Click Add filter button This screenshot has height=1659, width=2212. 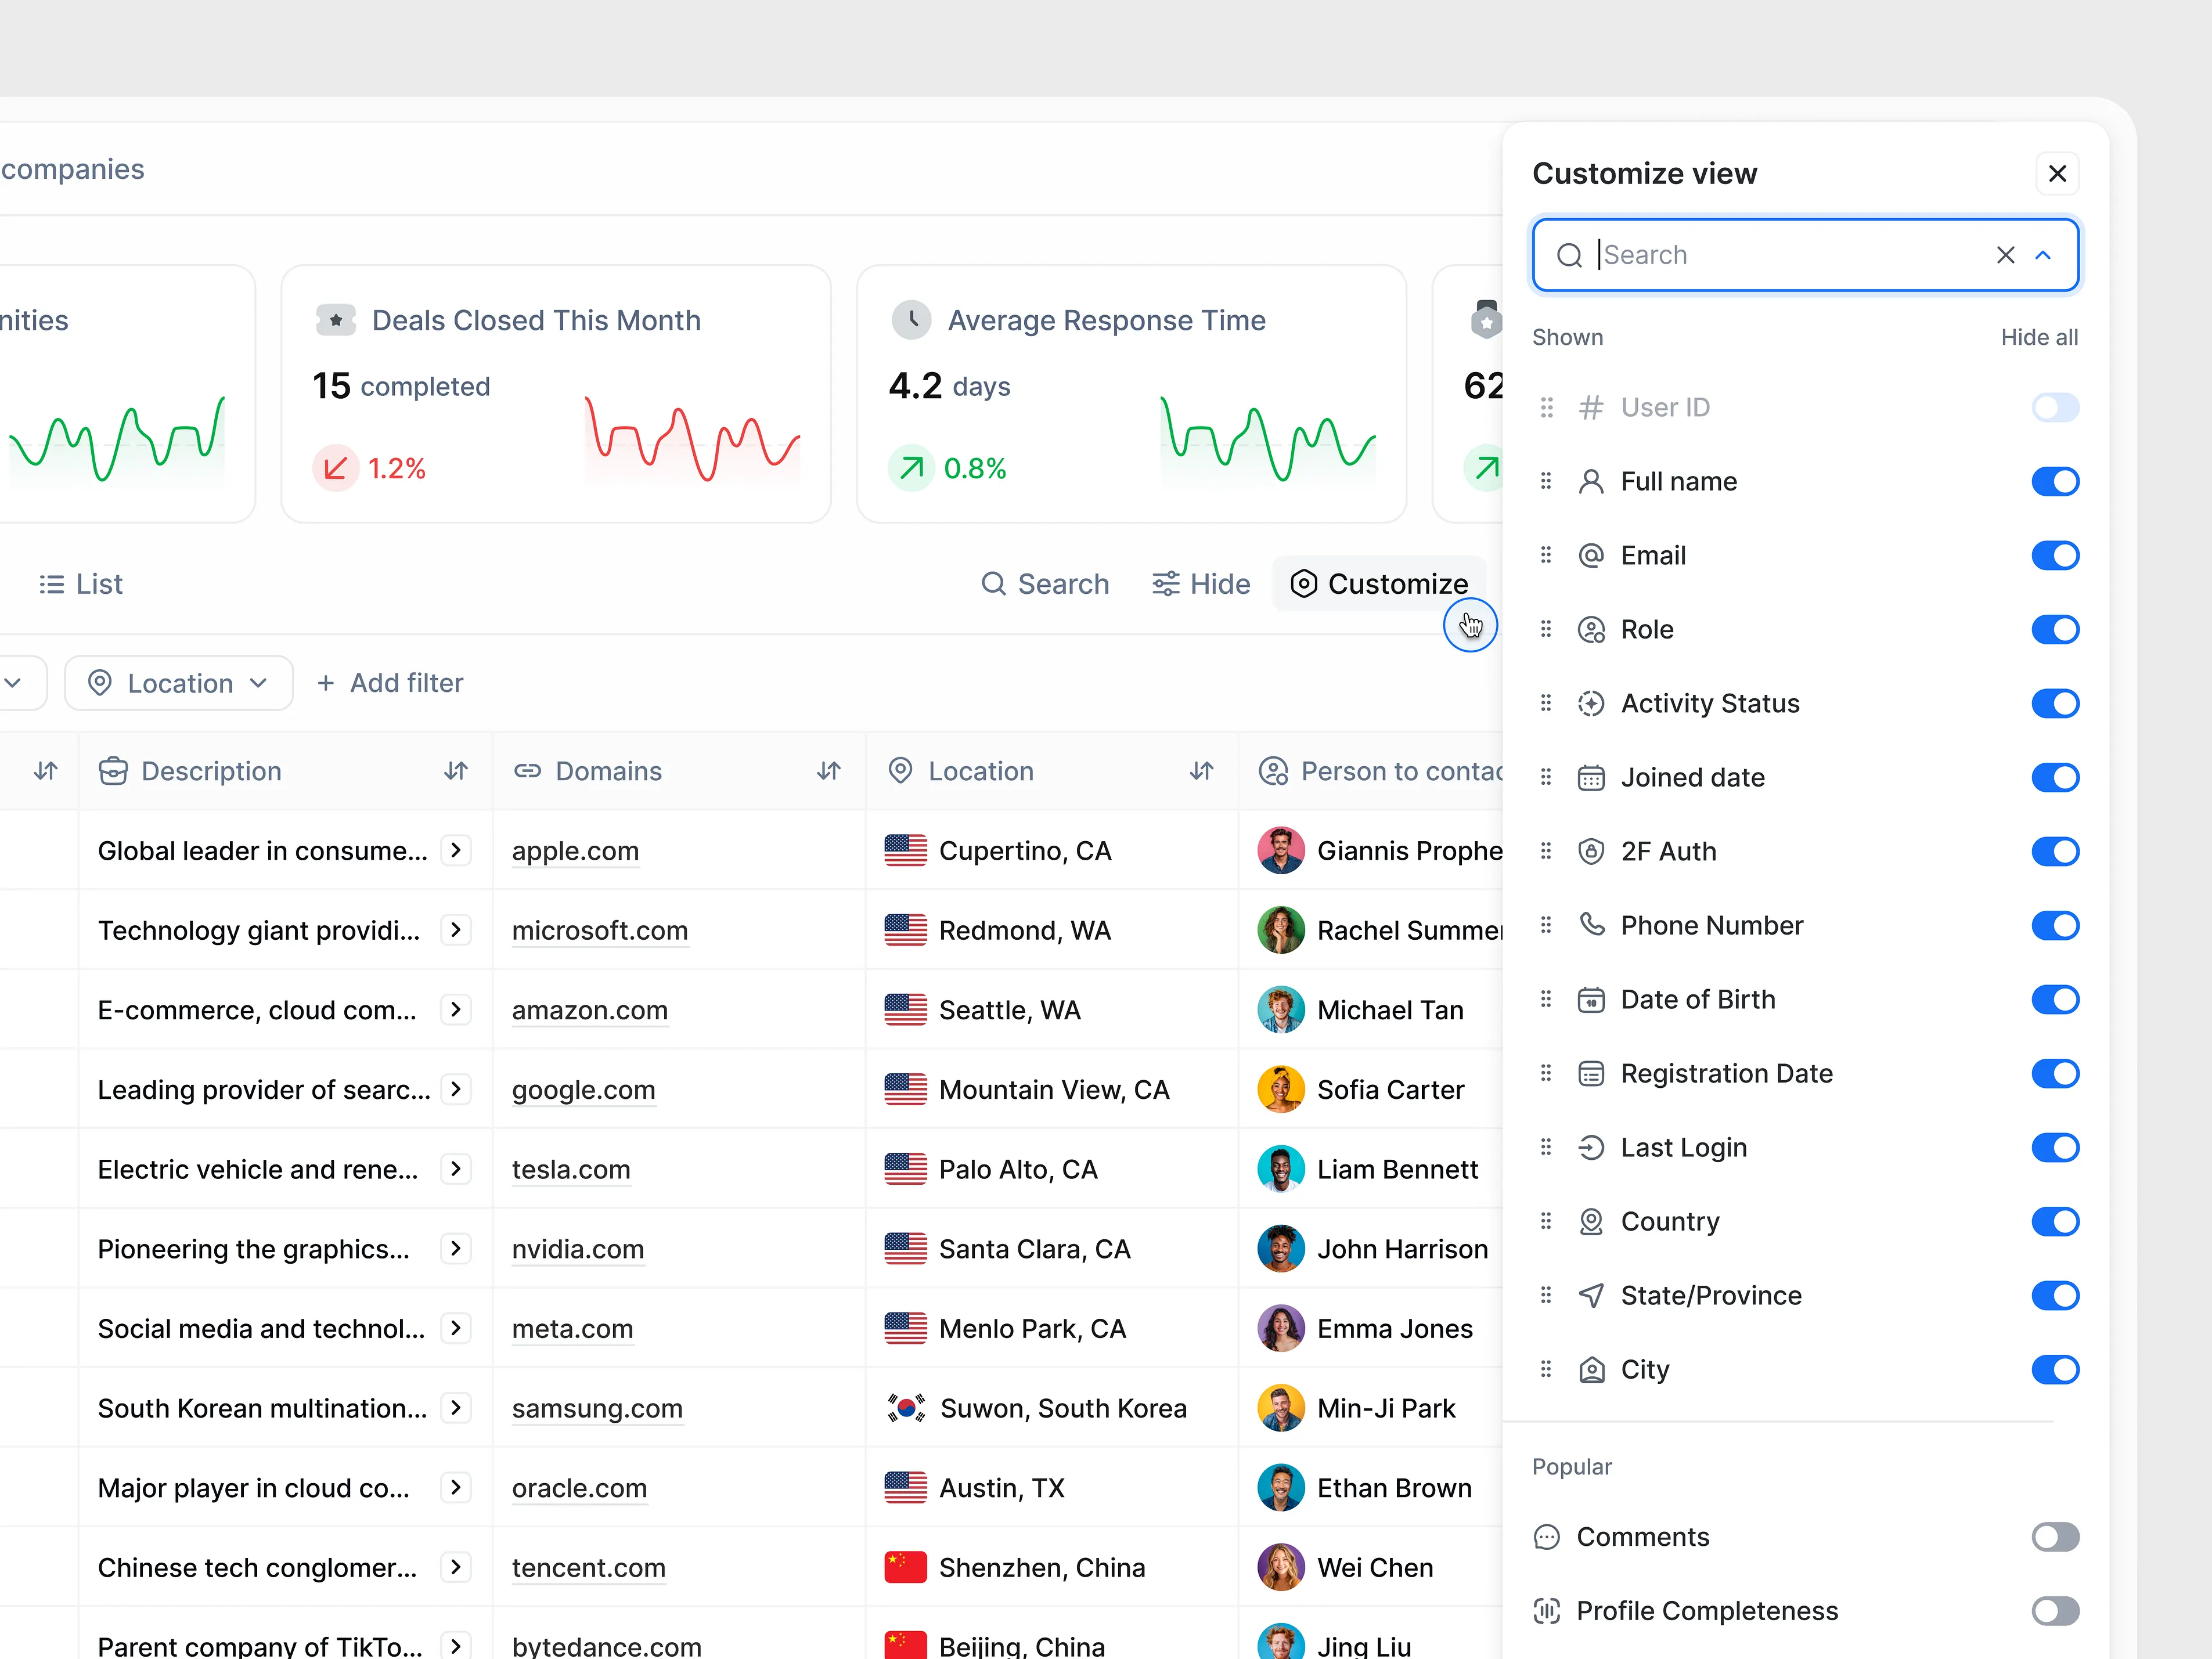(390, 683)
